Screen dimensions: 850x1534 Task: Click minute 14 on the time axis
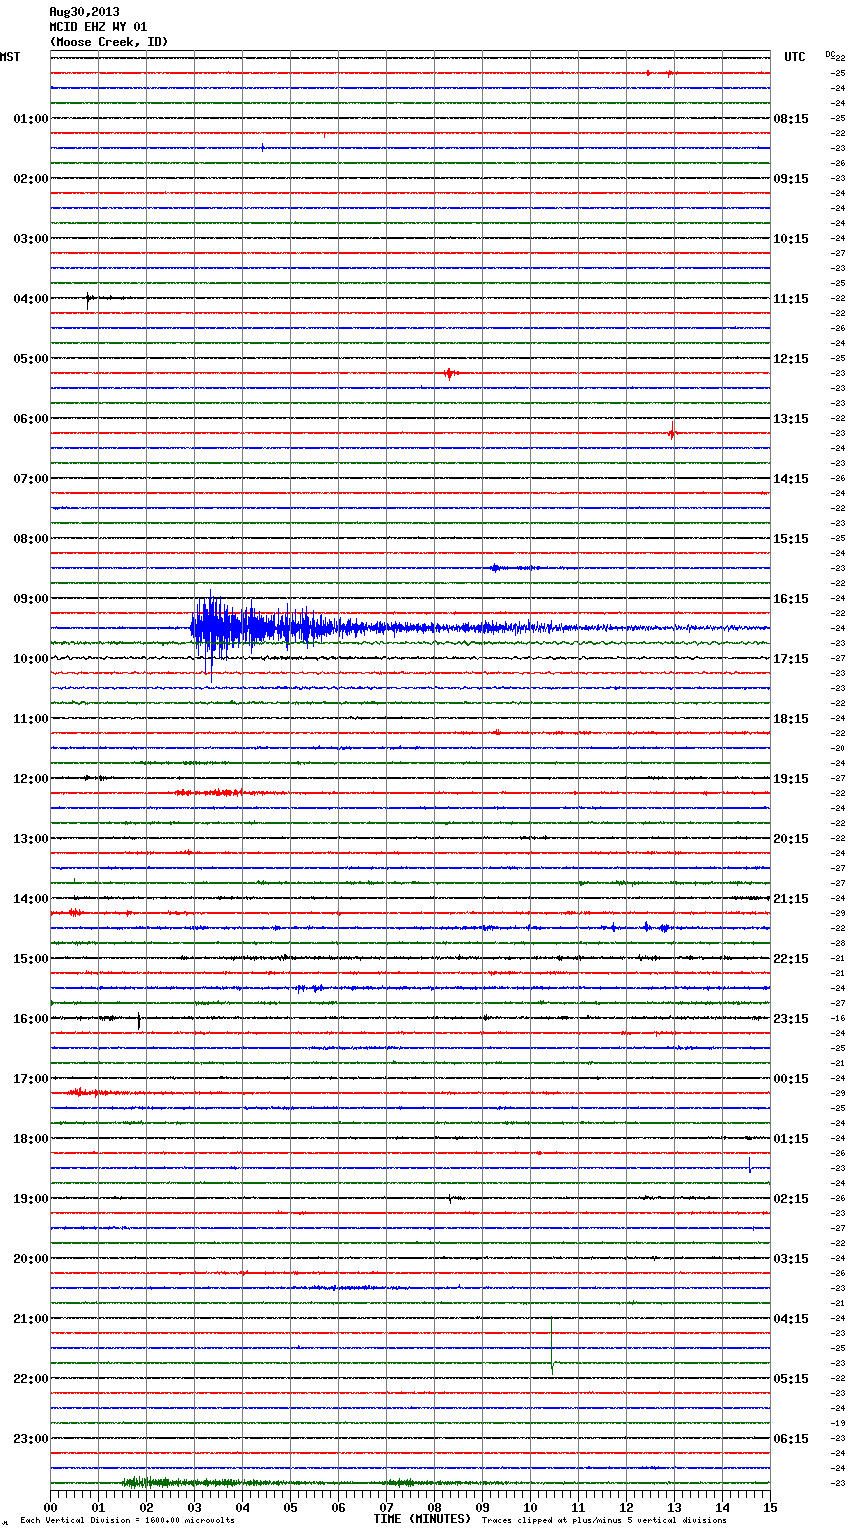click(x=722, y=1507)
